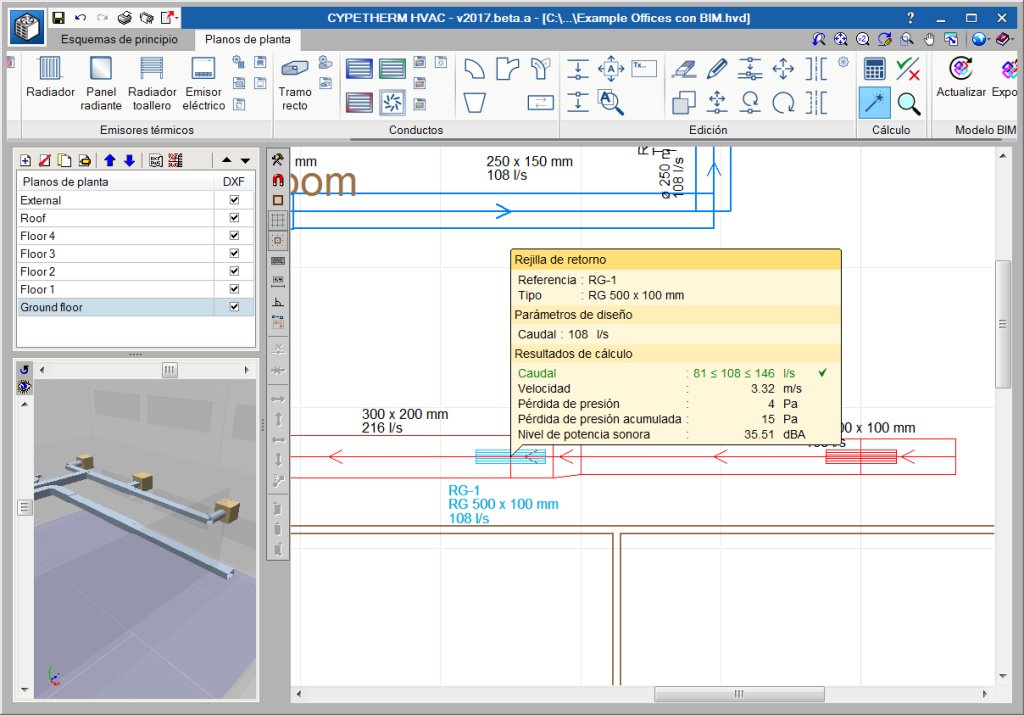Select the Planos de planta tab
This screenshot has width=1024, height=715.
click(x=248, y=39)
